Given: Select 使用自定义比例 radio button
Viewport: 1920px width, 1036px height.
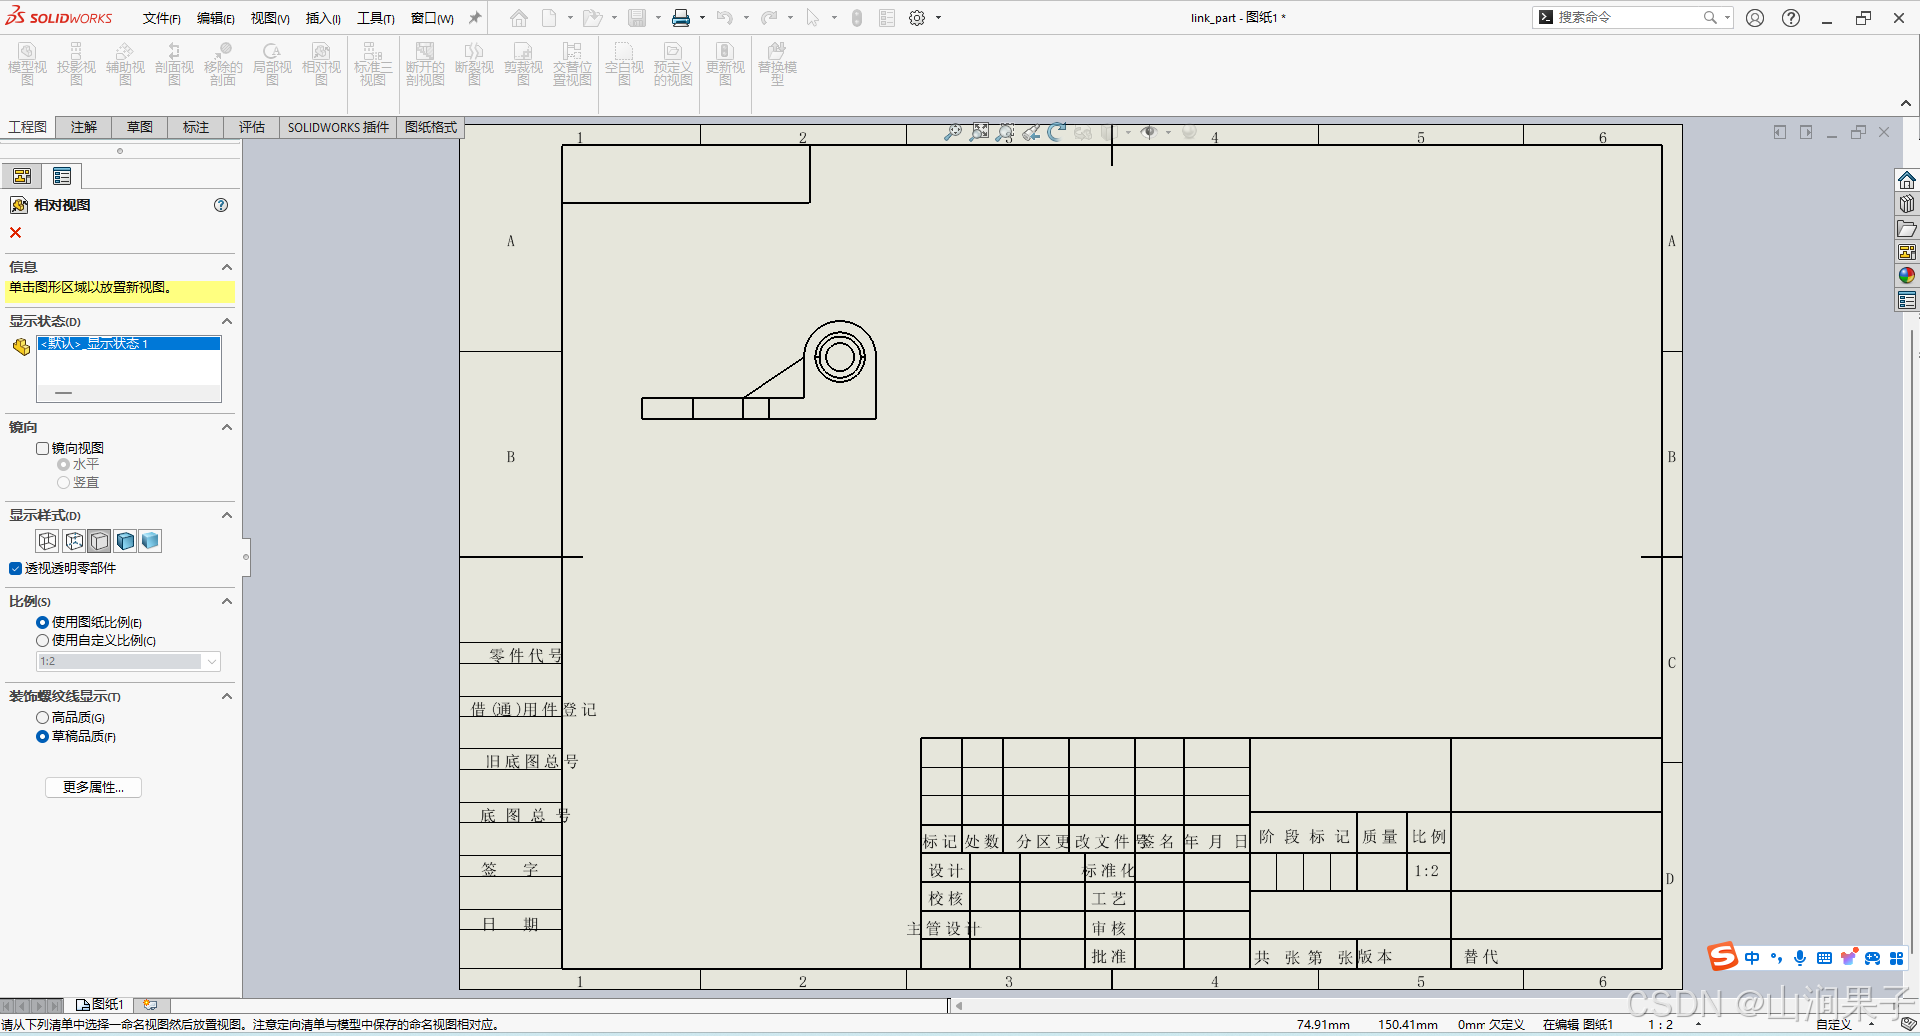Looking at the screenshot, I should 42,641.
